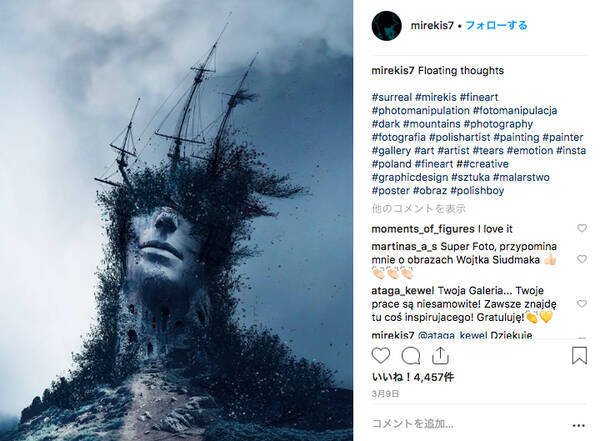Open the comment speech bubble icon
600x441 pixels.
(x=411, y=356)
